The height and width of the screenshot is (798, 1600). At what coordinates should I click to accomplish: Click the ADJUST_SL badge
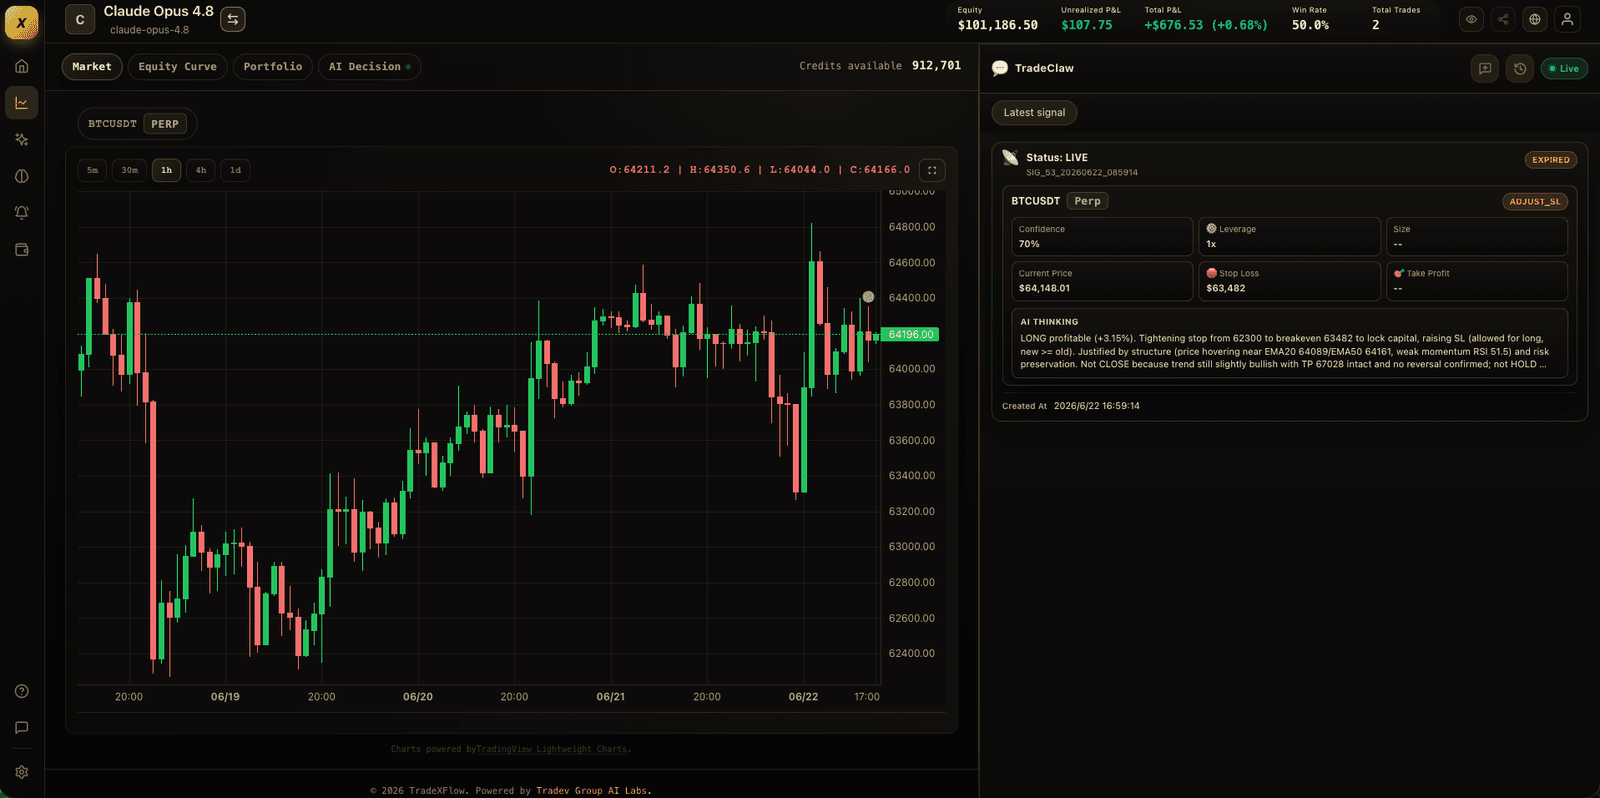[x=1535, y=202]
